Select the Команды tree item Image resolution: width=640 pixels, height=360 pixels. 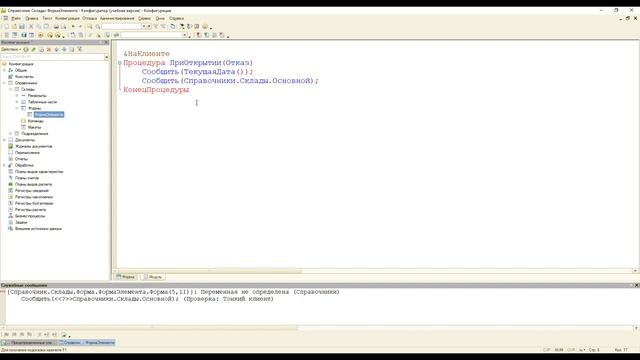coord(36,121)
